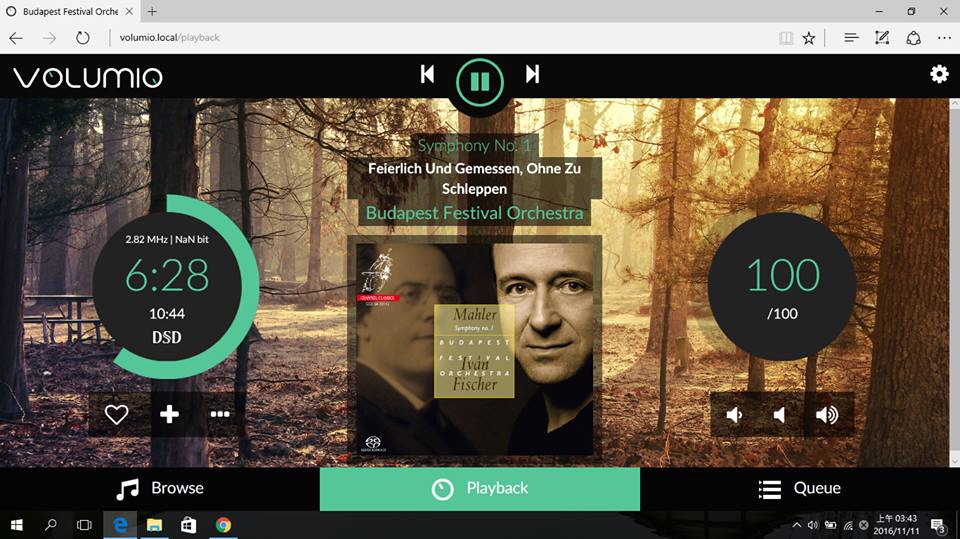Image resolution: width=960 pixels, height=539 pixels.
Task: Toggle mute with the speaker icon
Action: click(734, 415)
